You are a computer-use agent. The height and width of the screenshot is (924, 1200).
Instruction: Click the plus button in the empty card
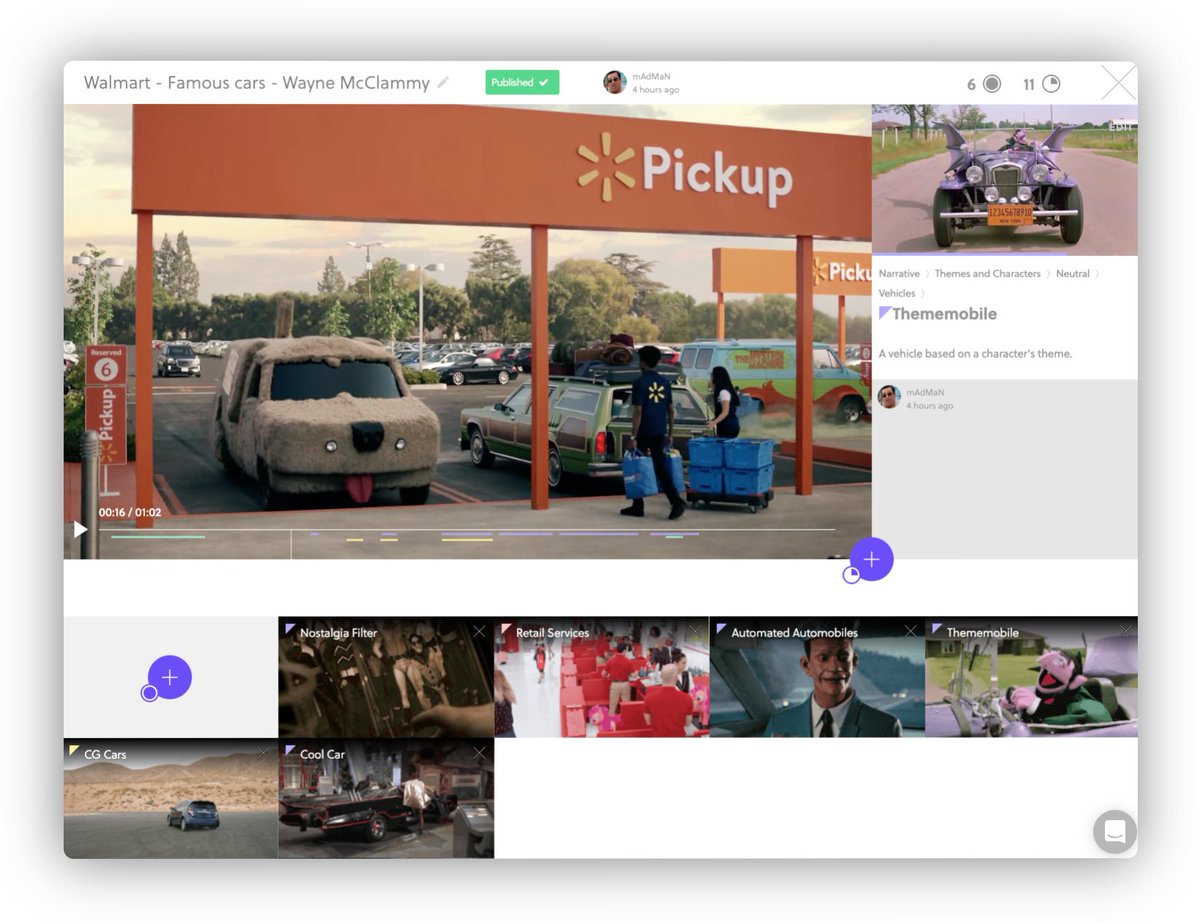170,677
